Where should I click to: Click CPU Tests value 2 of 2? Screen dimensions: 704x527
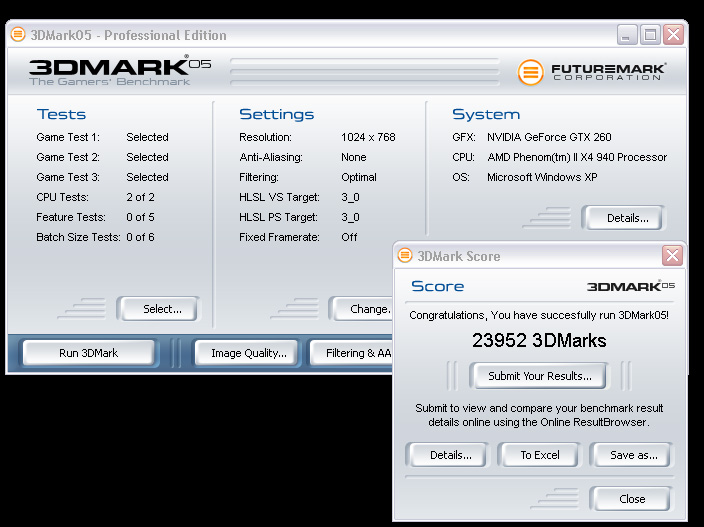[140, 197]
